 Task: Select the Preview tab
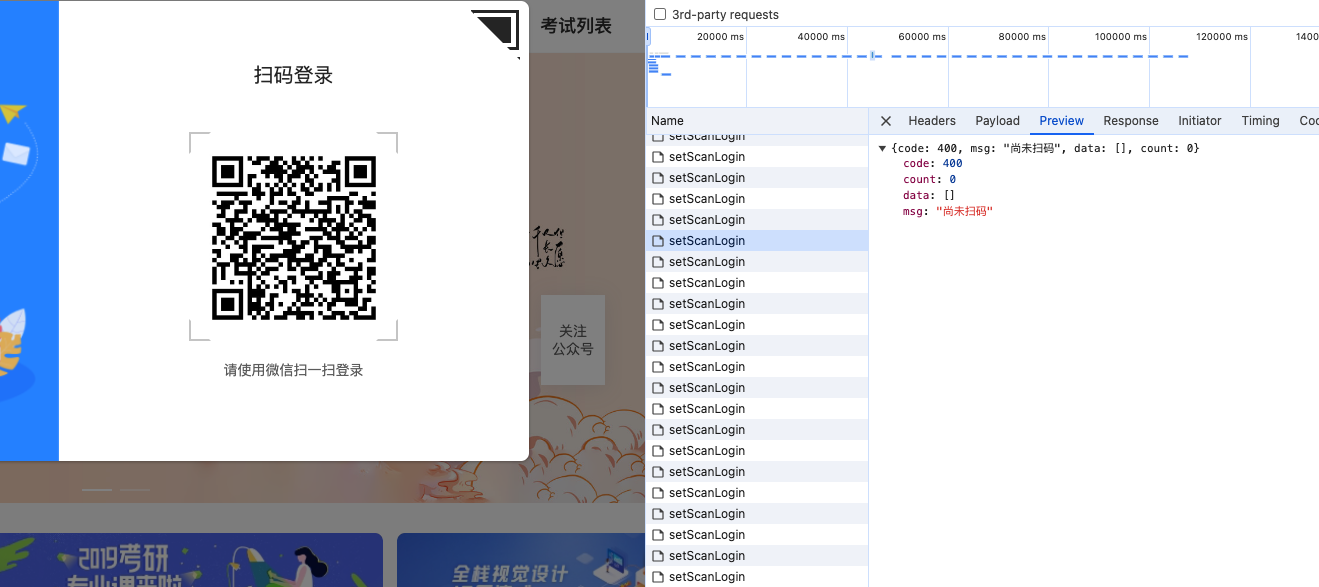[x=1062, y=121]
